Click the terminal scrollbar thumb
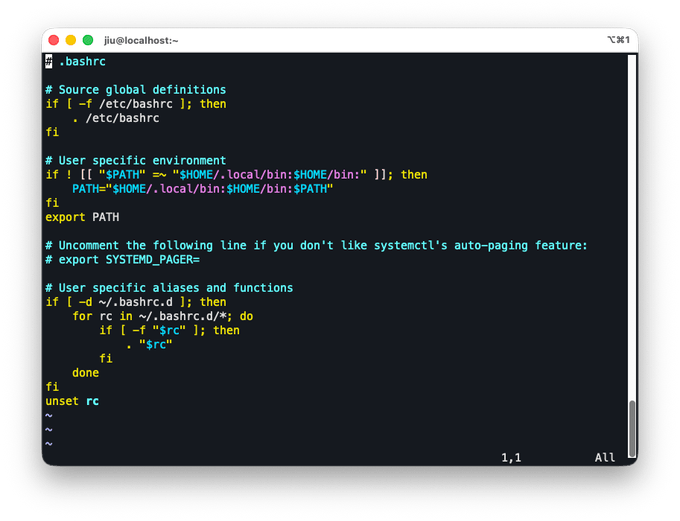 coord(632,428)
